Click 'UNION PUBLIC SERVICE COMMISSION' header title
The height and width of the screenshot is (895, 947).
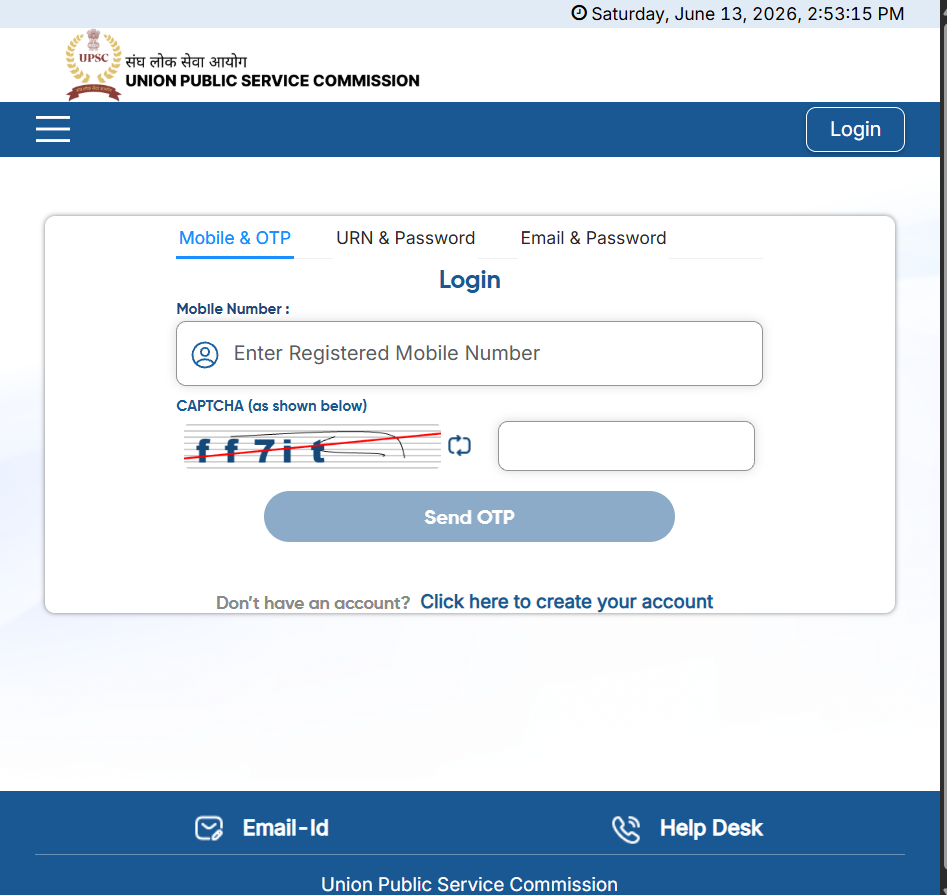pos(272,81)
